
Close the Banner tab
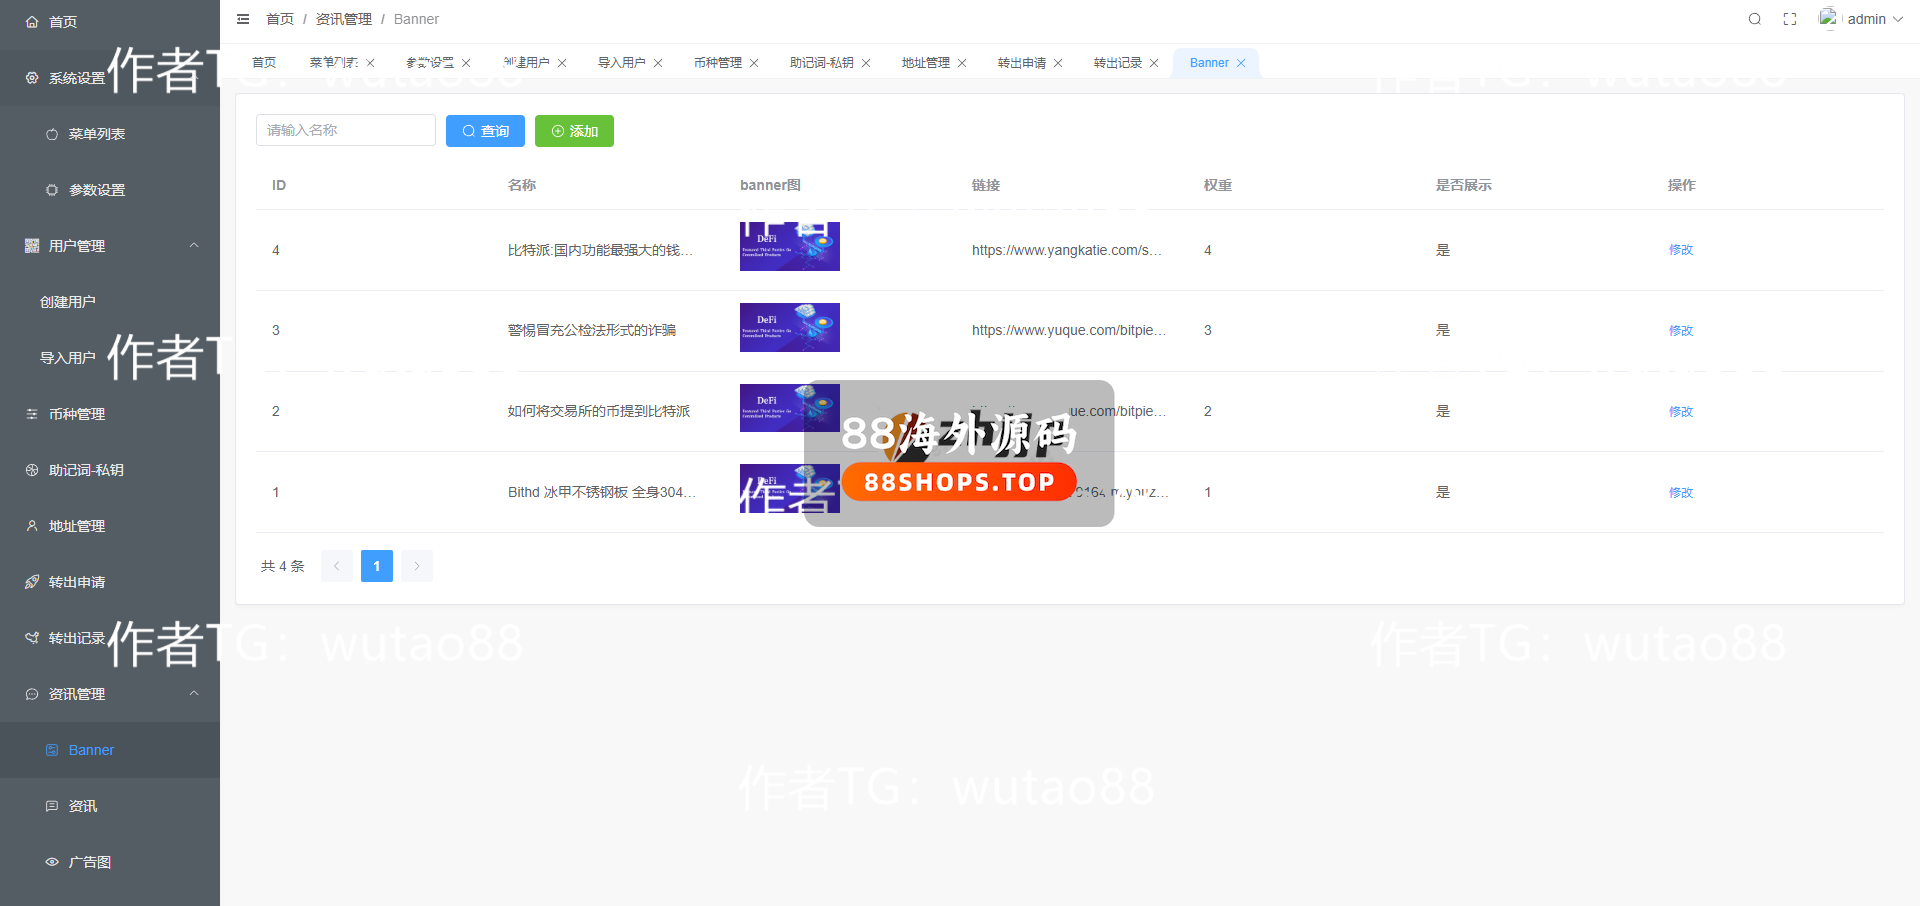1241,63
